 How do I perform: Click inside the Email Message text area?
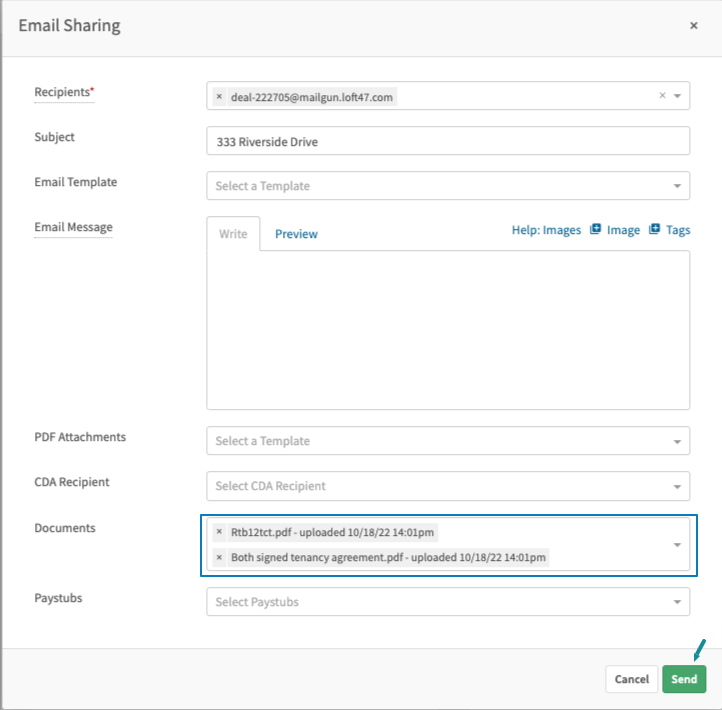click(448, 330)
